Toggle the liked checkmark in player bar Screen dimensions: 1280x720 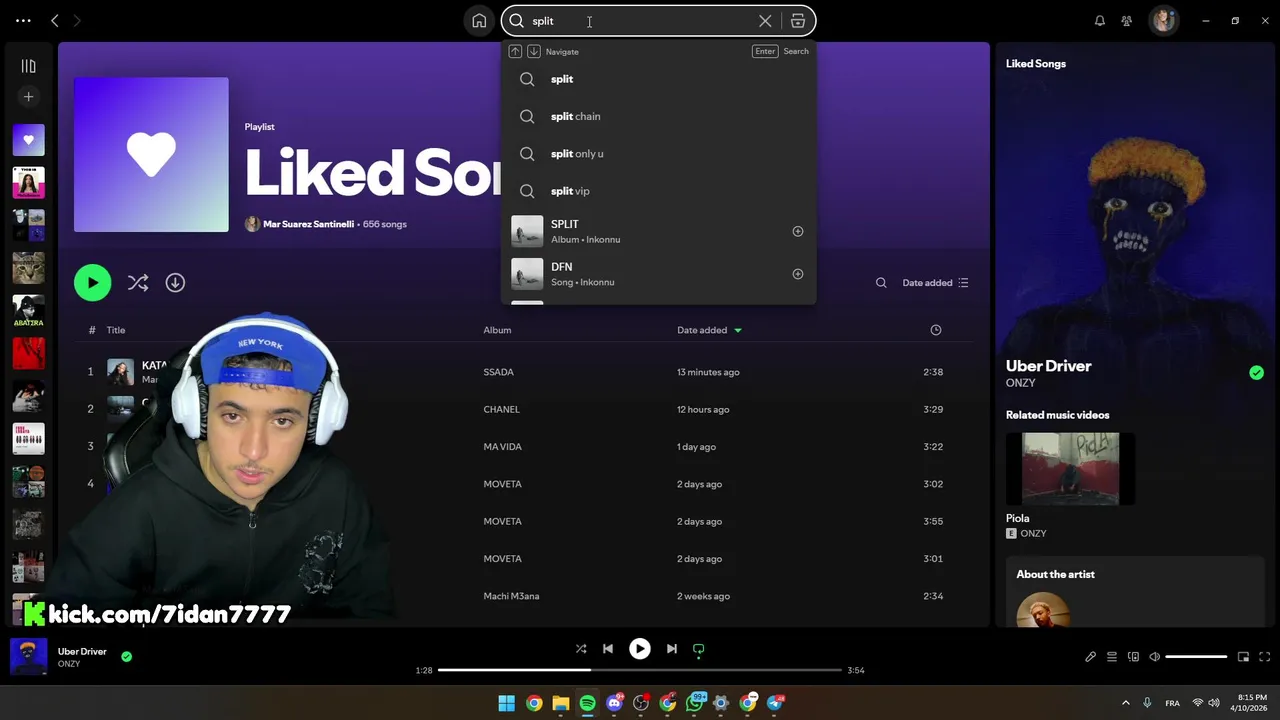click(x=126, y=657)
